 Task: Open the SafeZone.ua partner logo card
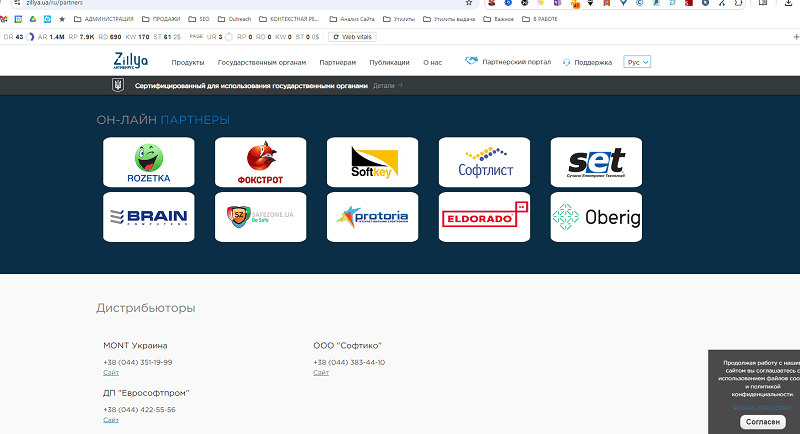coord(260,217)
